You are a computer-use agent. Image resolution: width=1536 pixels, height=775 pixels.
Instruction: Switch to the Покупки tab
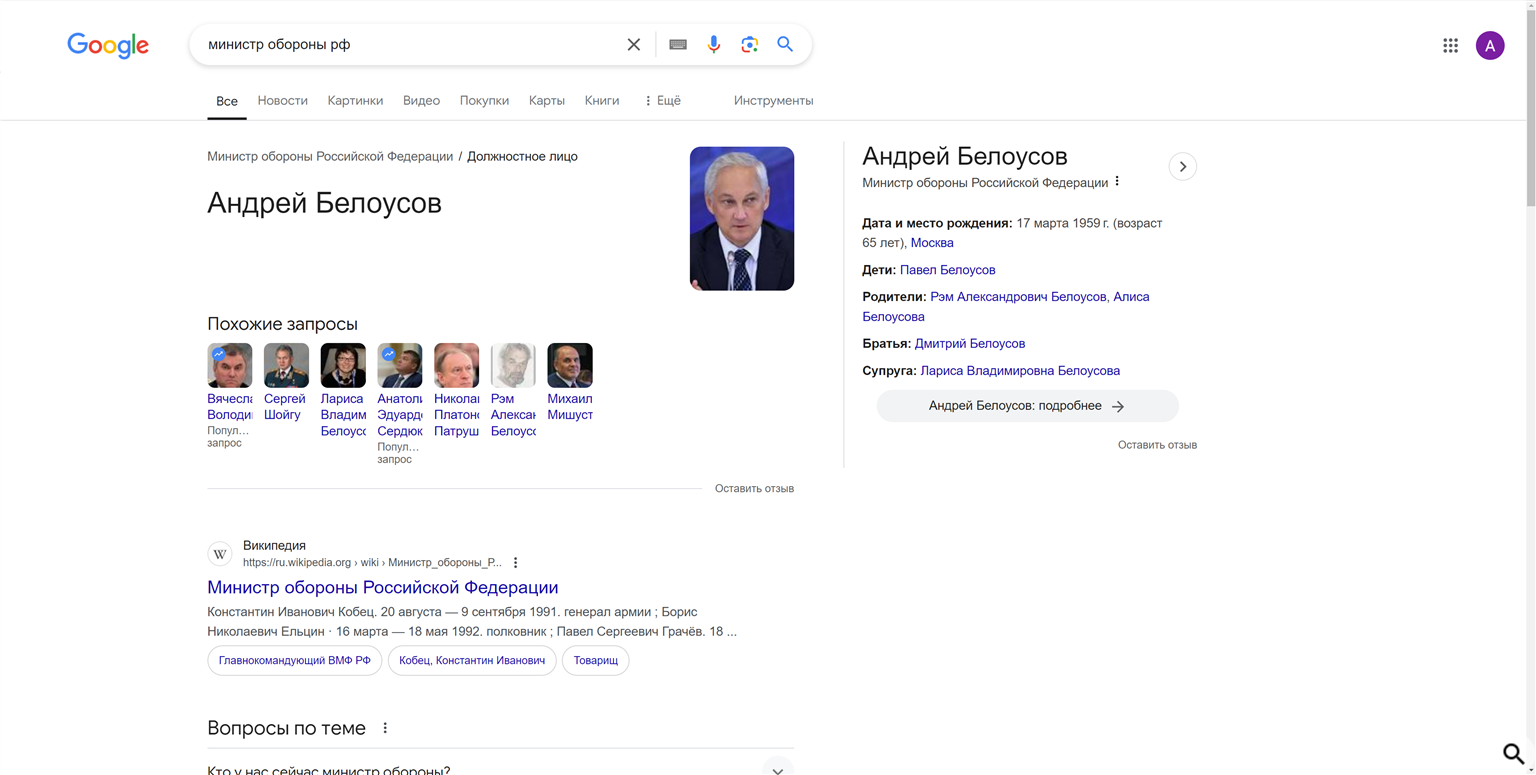[484, 101]
